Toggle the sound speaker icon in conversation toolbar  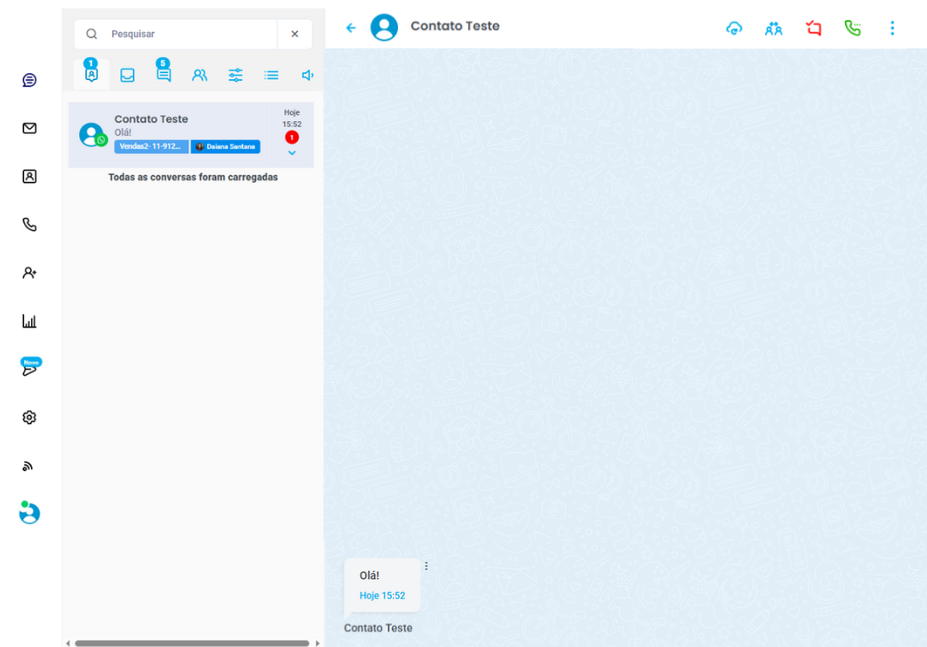click(x=307, y=75)
